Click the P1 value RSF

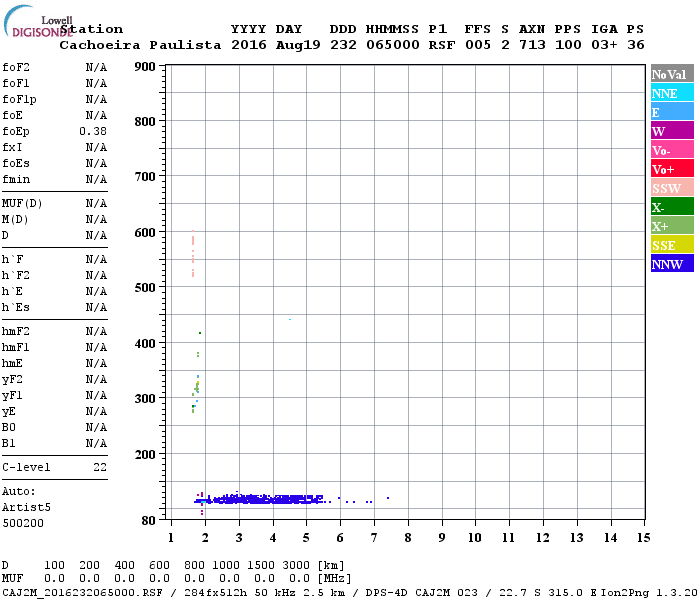442,45
